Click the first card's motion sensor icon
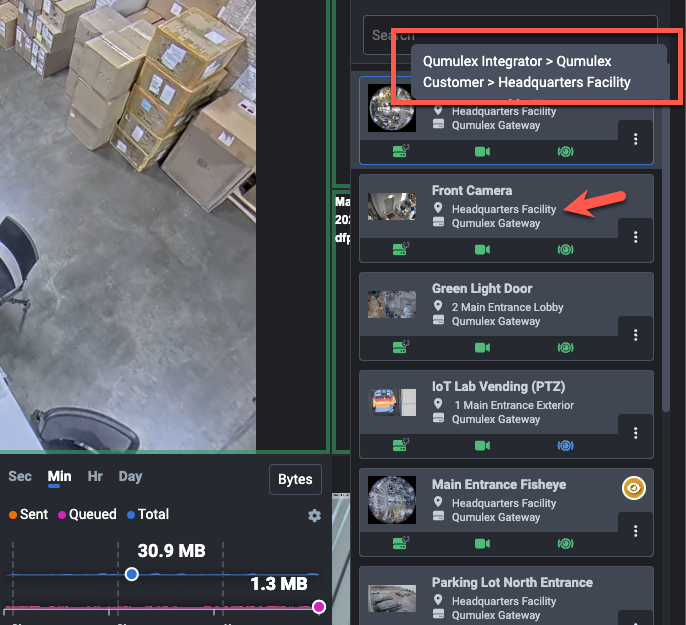Image resolution: width=686 pixels, height=625 pixels. coord(565,152)
